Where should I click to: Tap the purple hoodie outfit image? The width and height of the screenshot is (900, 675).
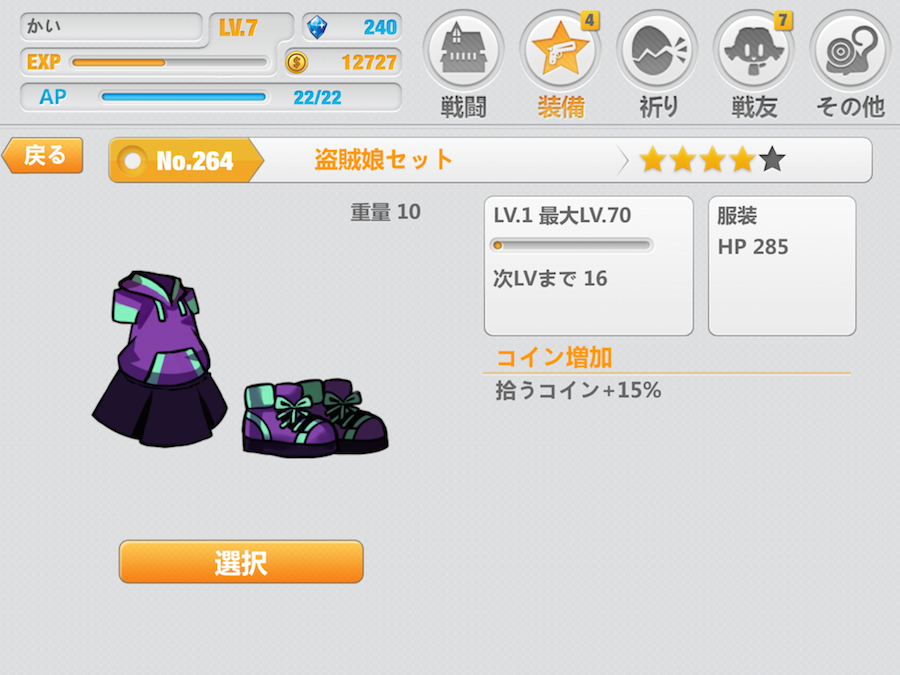click(160, 359)
